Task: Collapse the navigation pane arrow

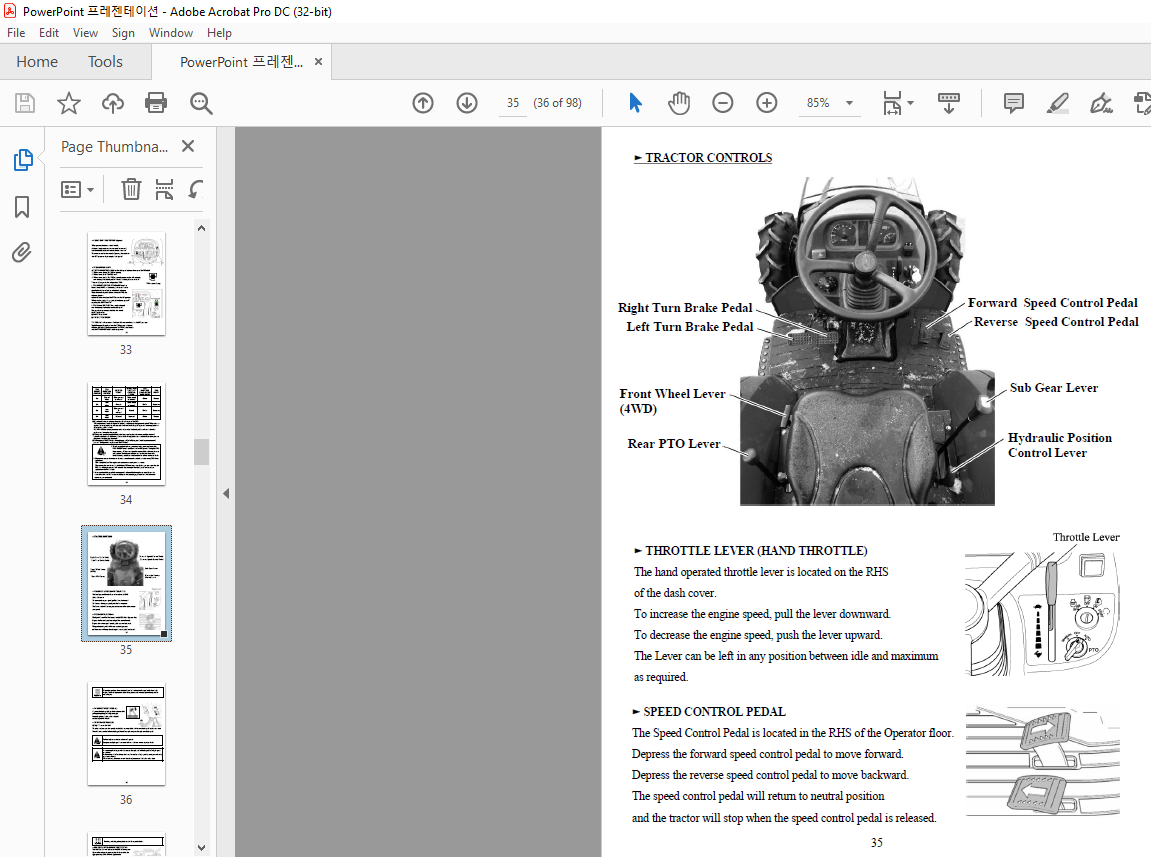Action: pos(226,493)
